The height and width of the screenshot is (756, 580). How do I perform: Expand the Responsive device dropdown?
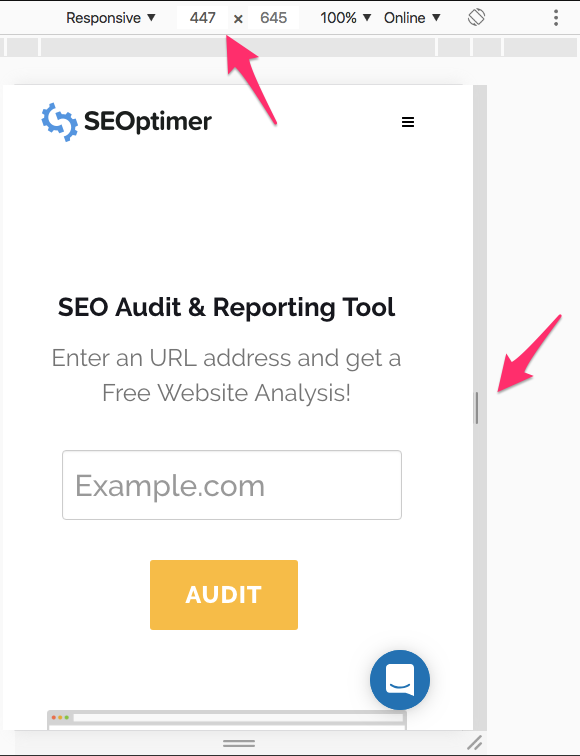click(110, 18)
